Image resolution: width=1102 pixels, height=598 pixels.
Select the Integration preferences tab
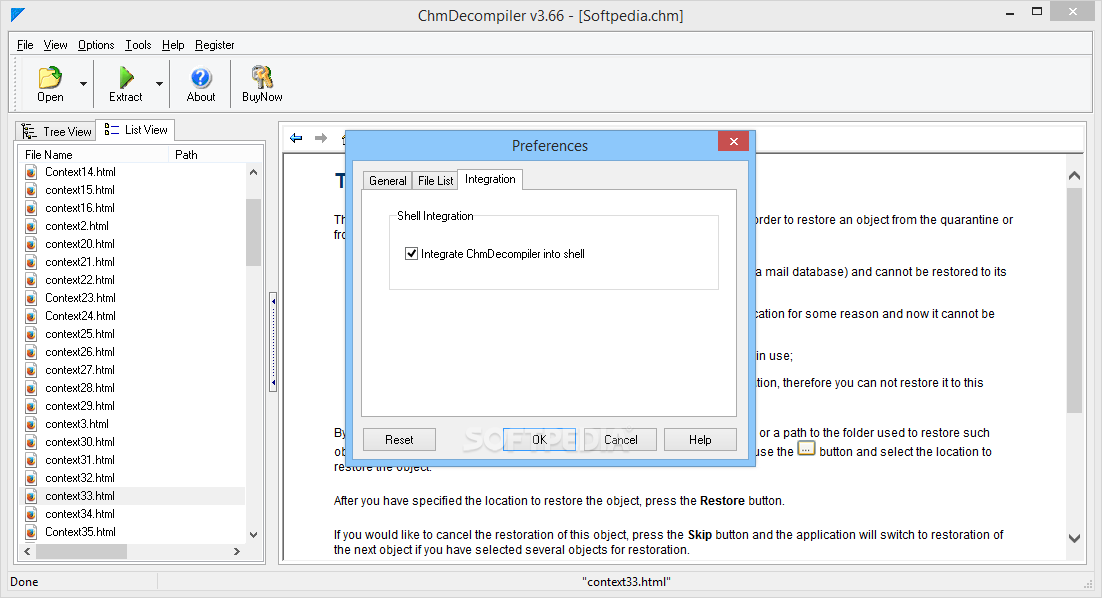click(x=490, y=179)
